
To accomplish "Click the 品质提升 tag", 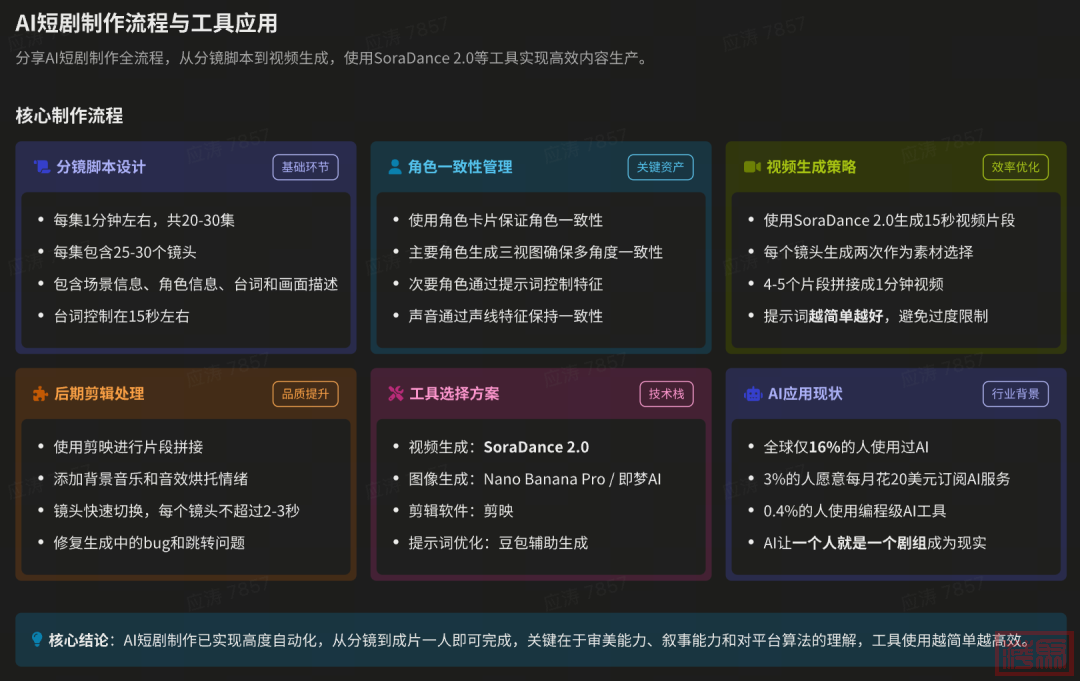I will coord(305,394).
